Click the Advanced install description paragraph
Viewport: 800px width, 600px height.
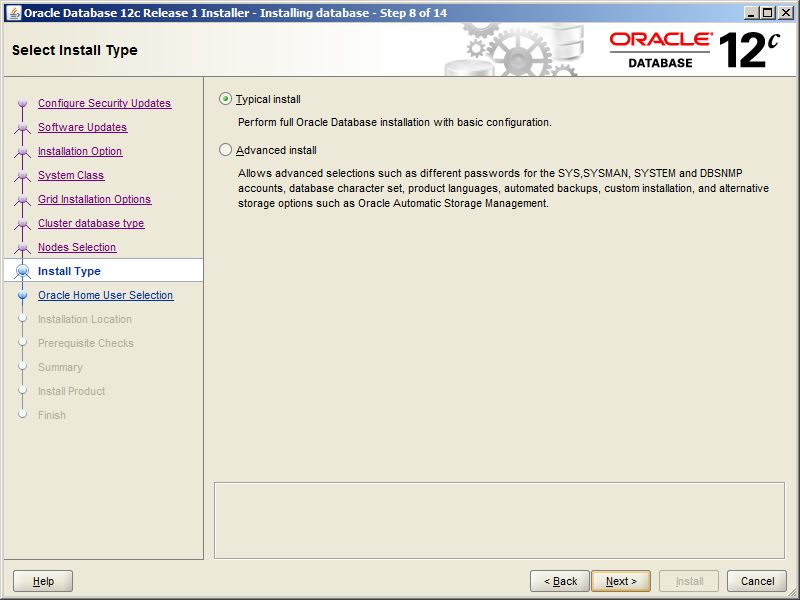coord(503,188)
